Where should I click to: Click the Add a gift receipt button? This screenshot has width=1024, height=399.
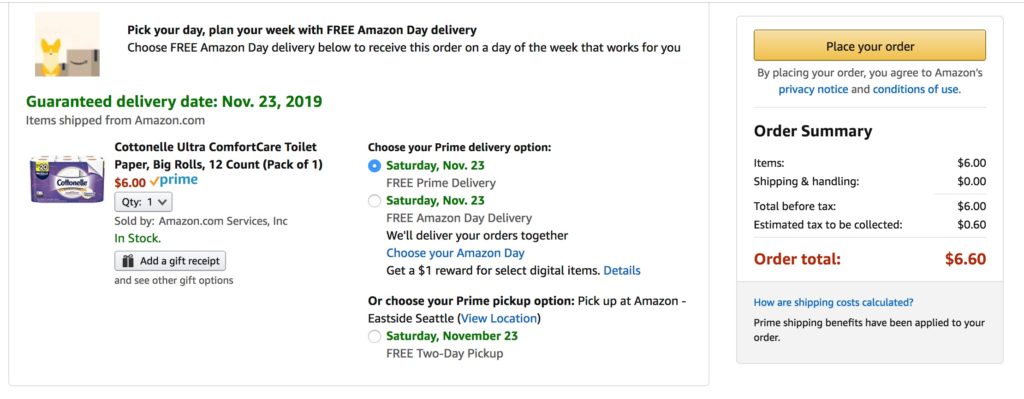pyautogui.click(x=170, y=261)
